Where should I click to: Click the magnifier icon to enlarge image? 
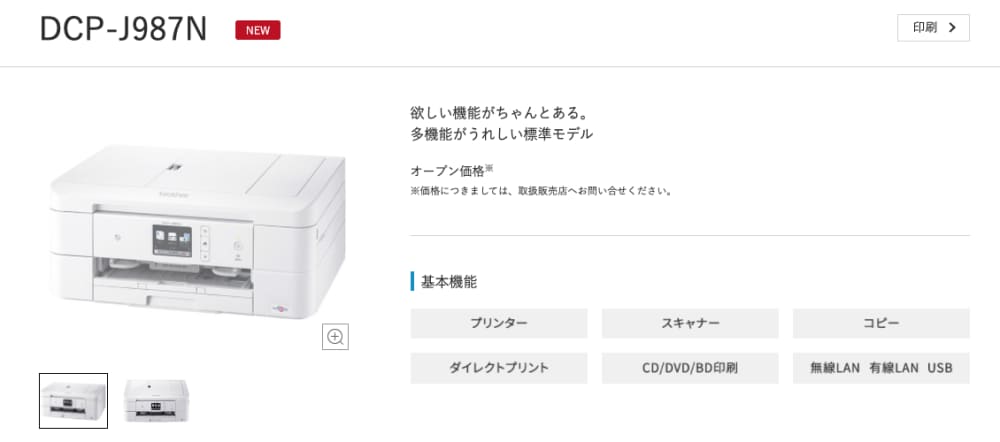[335, 337]
